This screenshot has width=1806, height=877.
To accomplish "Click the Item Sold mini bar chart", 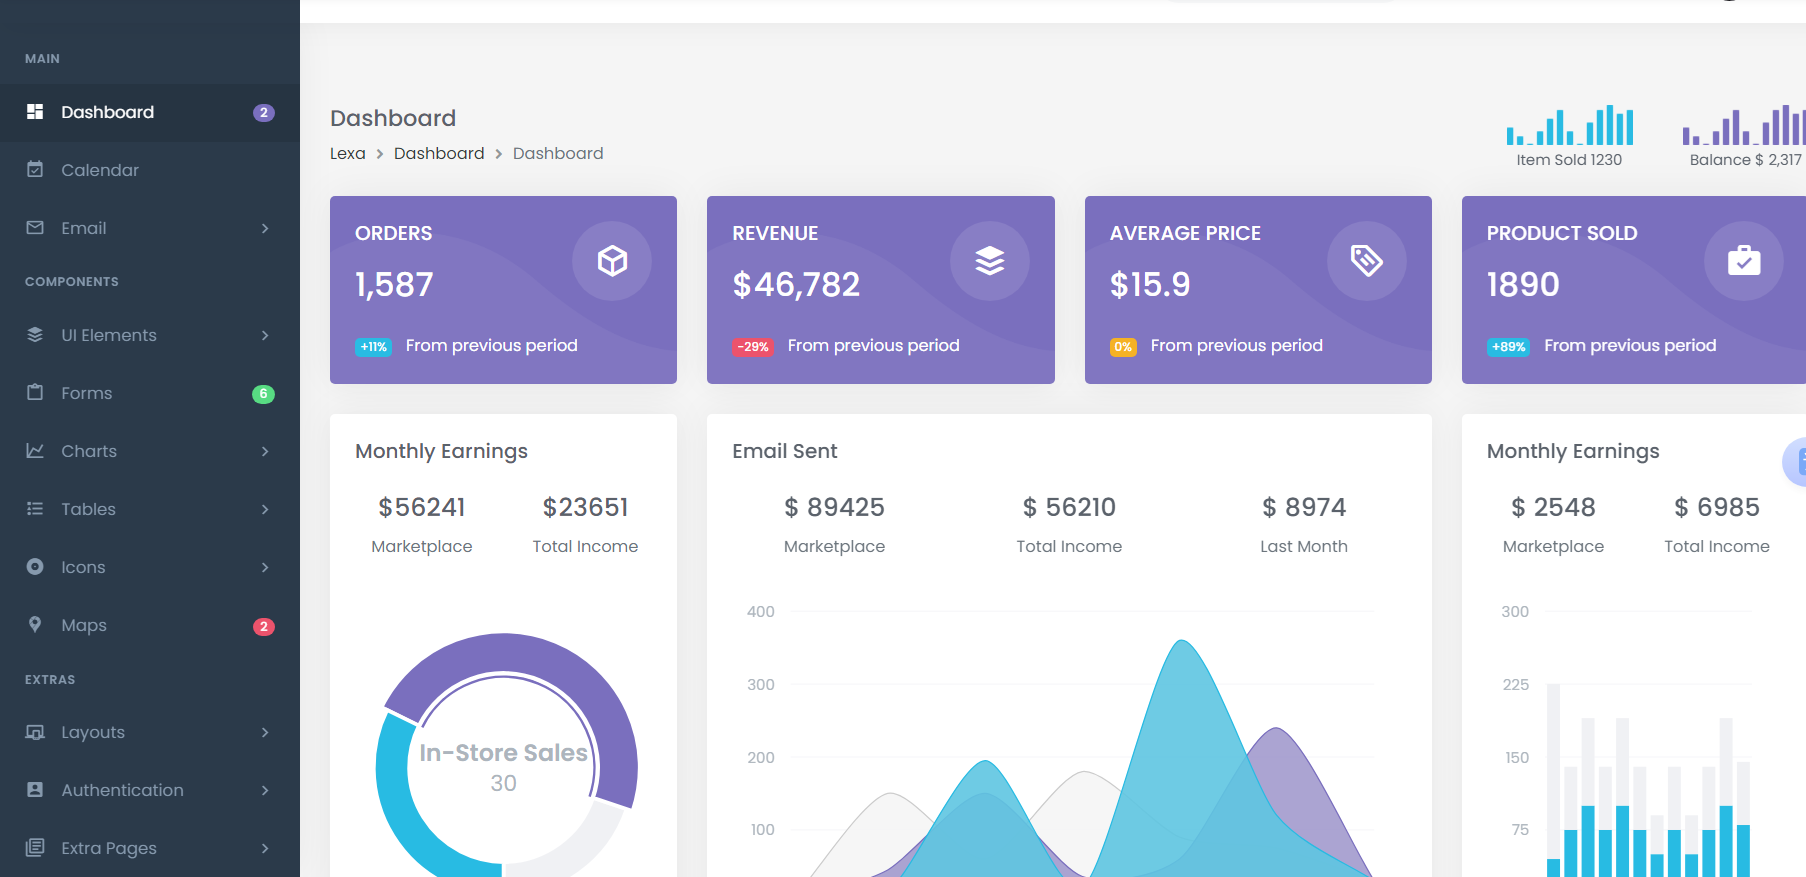I will 1569,127.
